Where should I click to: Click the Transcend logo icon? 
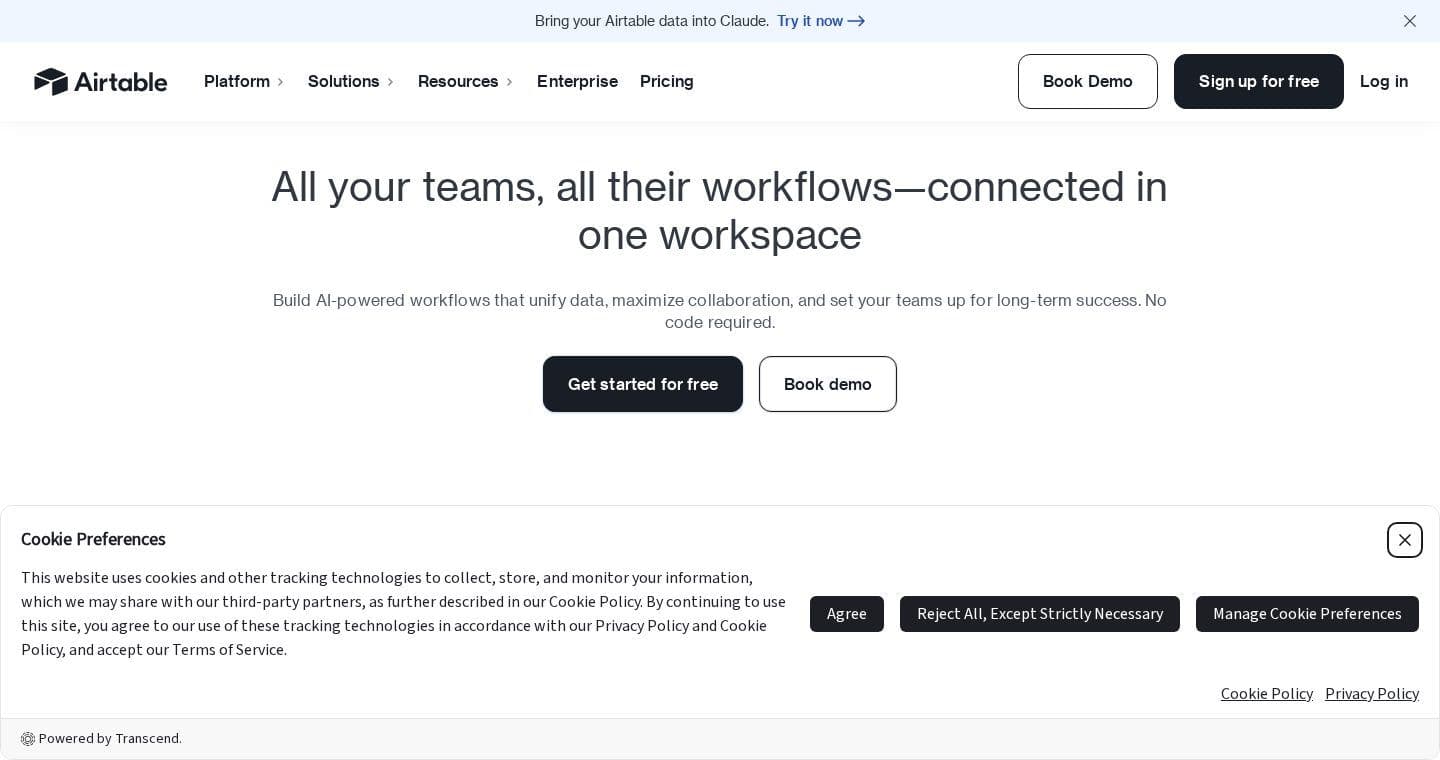(x=28, y=739)
